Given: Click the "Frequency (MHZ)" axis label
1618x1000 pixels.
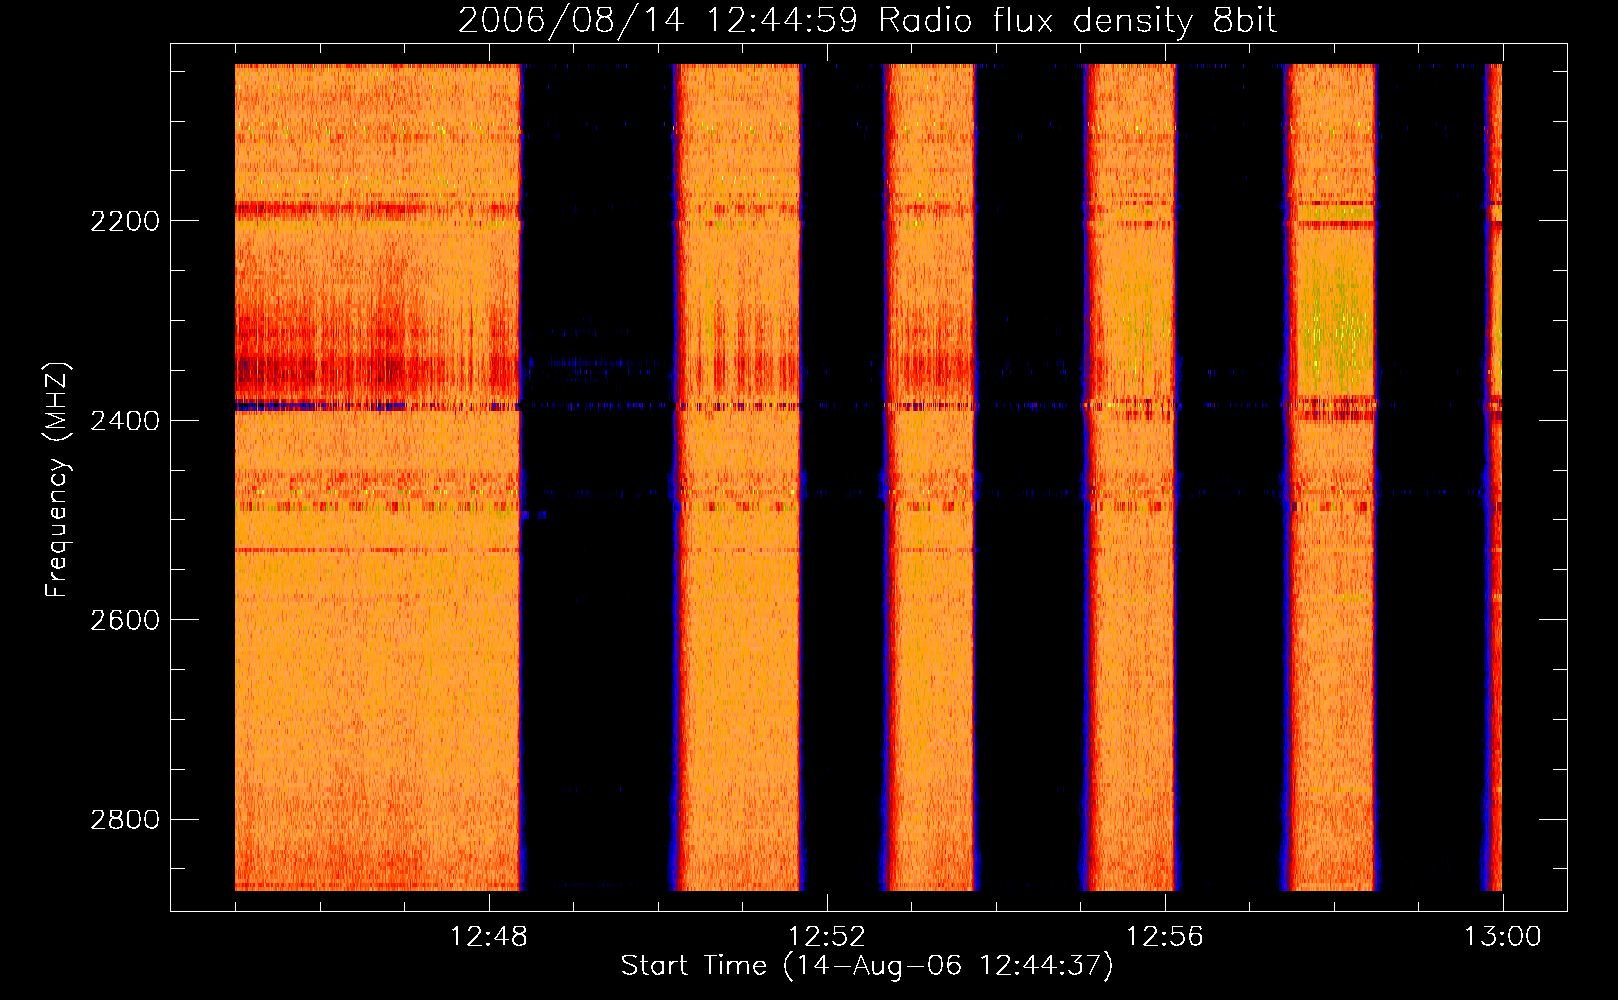Looking at the screenshot, I should coord(58,480).
